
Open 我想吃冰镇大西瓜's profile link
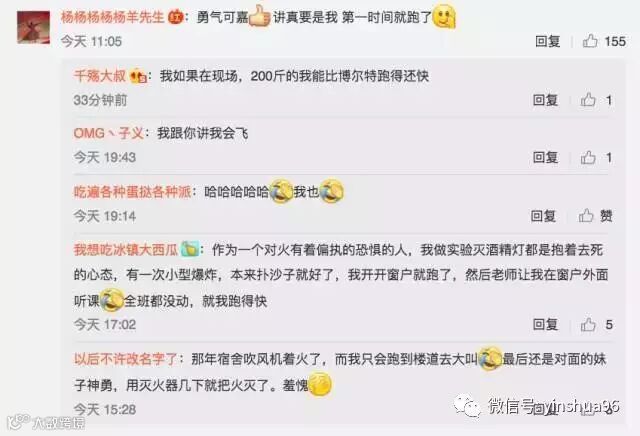tap(126, 249)
